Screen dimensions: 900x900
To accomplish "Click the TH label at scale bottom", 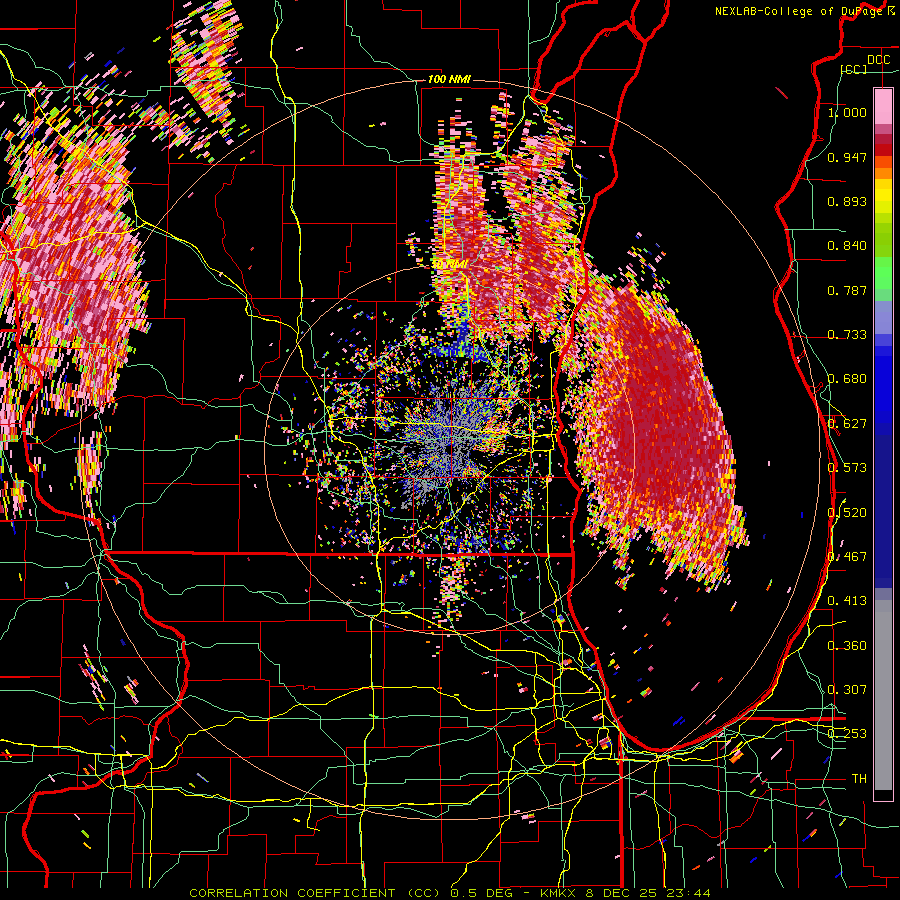I will pyautogui.click(x=859, y=779).
